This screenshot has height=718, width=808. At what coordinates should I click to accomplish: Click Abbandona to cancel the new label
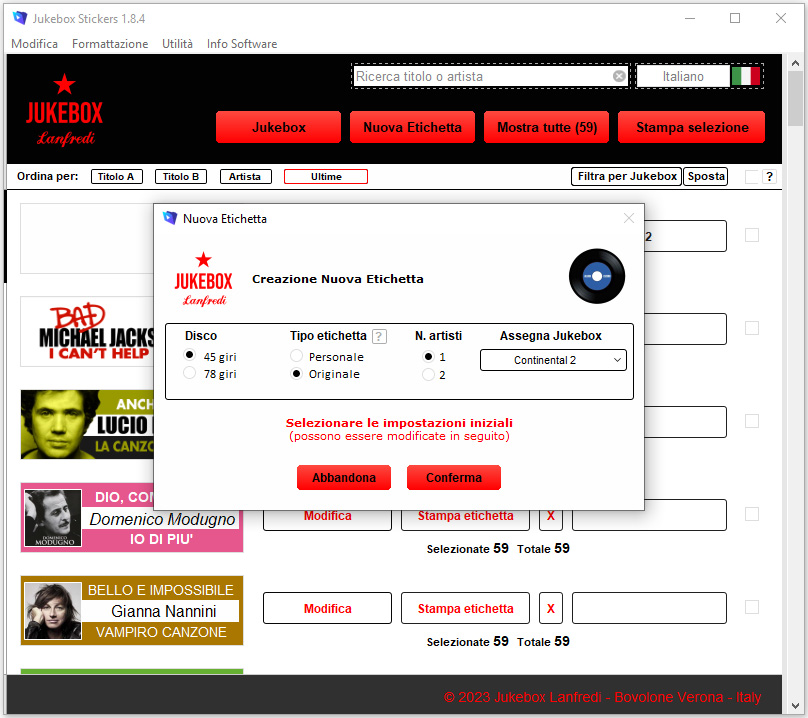point(344,477)
